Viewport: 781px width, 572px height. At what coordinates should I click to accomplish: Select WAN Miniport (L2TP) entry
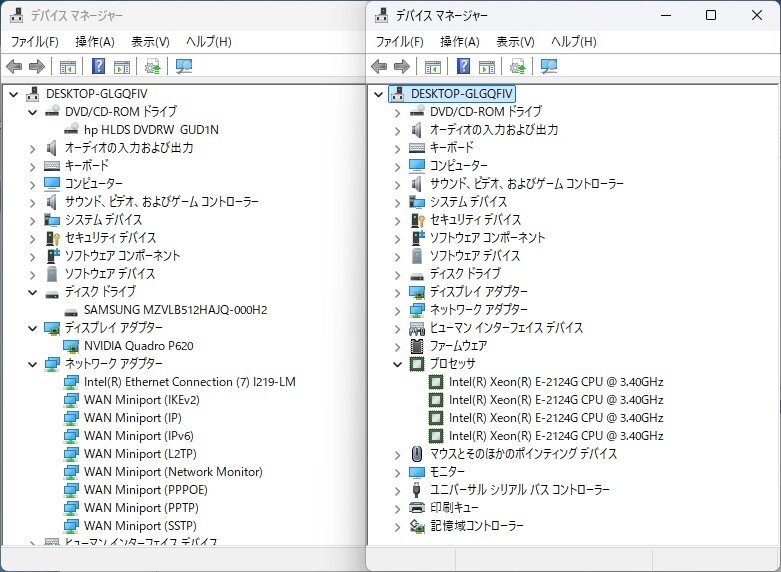[x=140, y=453]
